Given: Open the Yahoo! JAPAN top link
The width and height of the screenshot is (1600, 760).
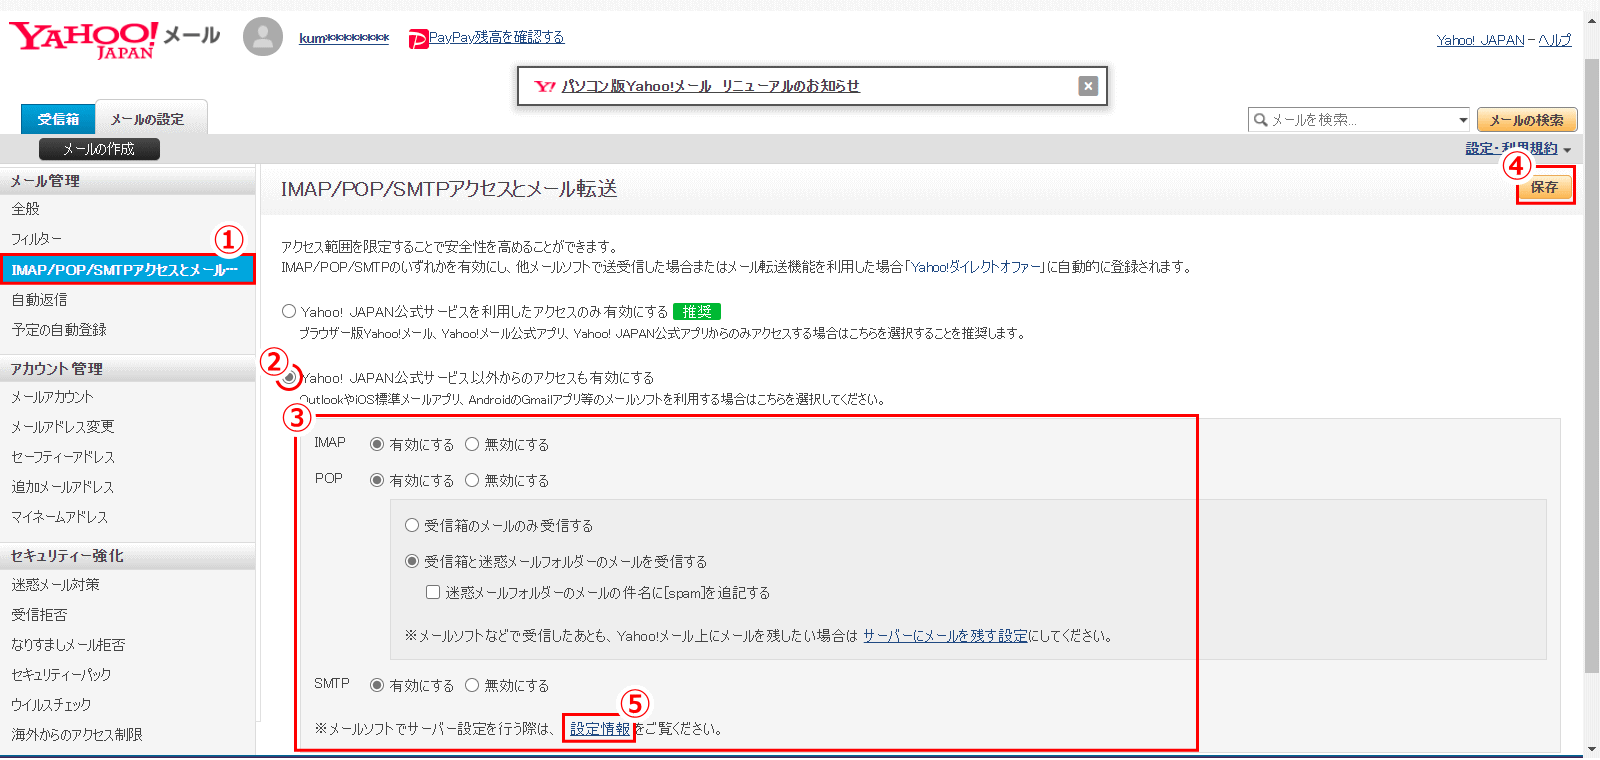Looking at the screenshot, I should 1480,40.
